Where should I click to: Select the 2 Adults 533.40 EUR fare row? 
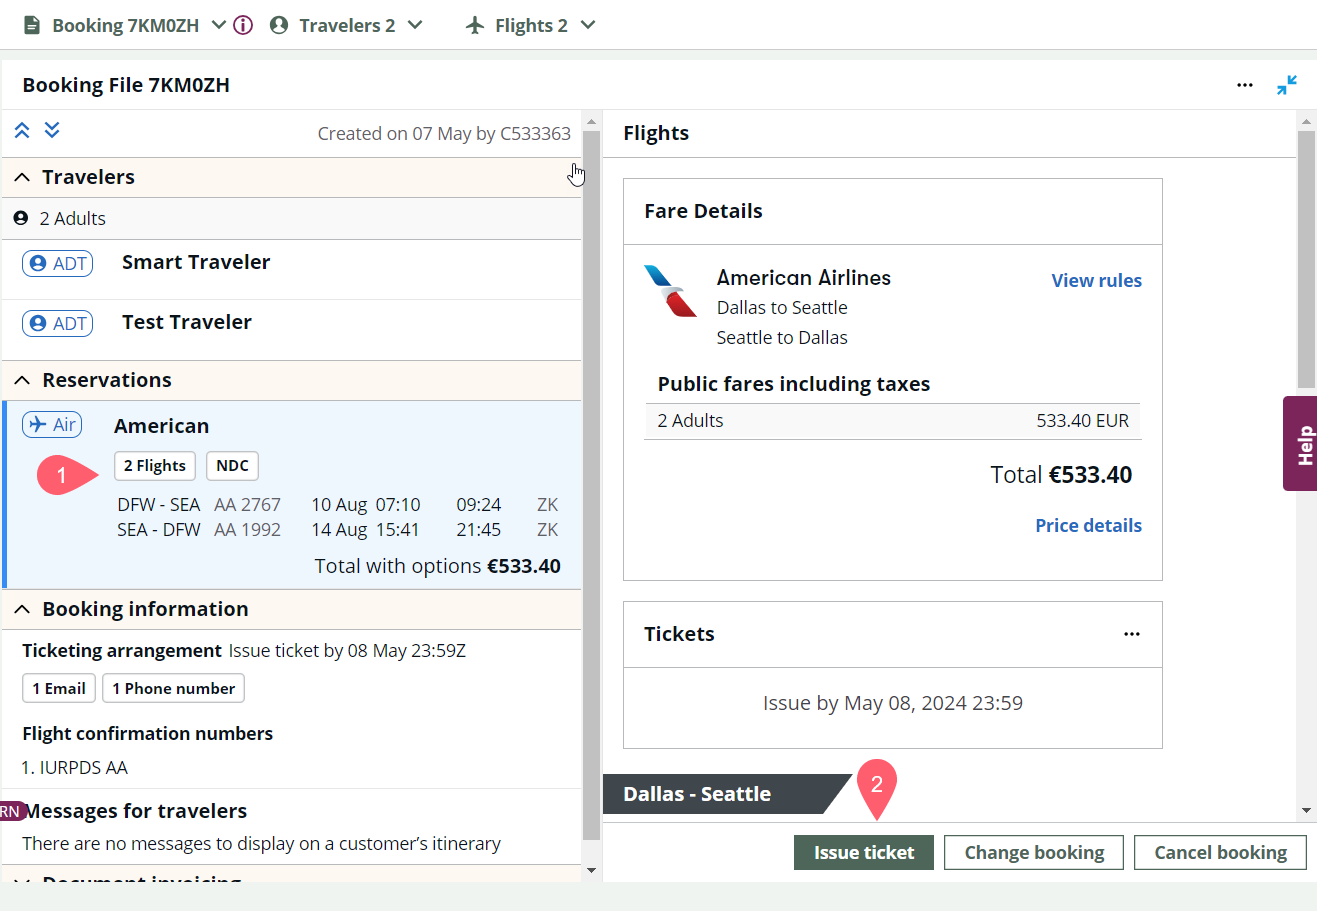(893, 421)
